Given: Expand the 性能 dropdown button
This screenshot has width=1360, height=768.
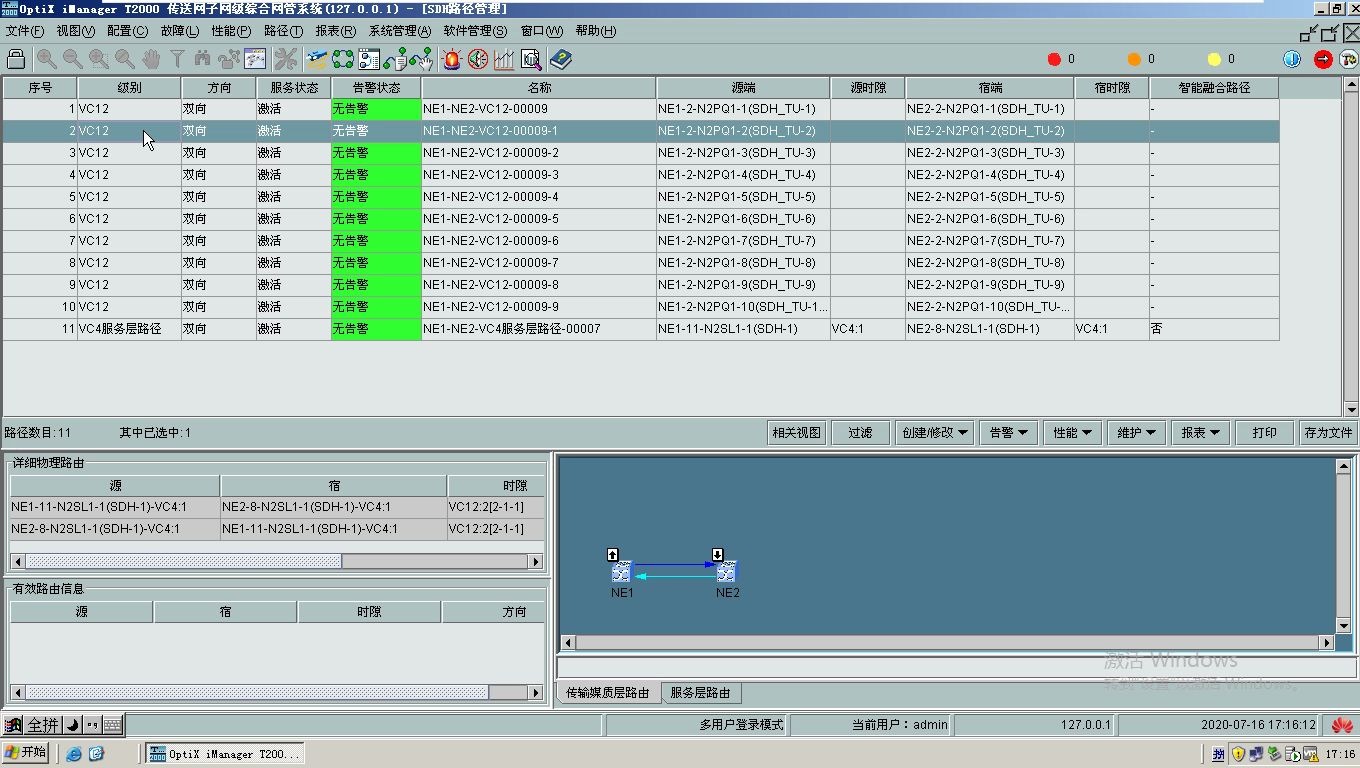Looking at the screenshot, I should tap(1072, 432).
